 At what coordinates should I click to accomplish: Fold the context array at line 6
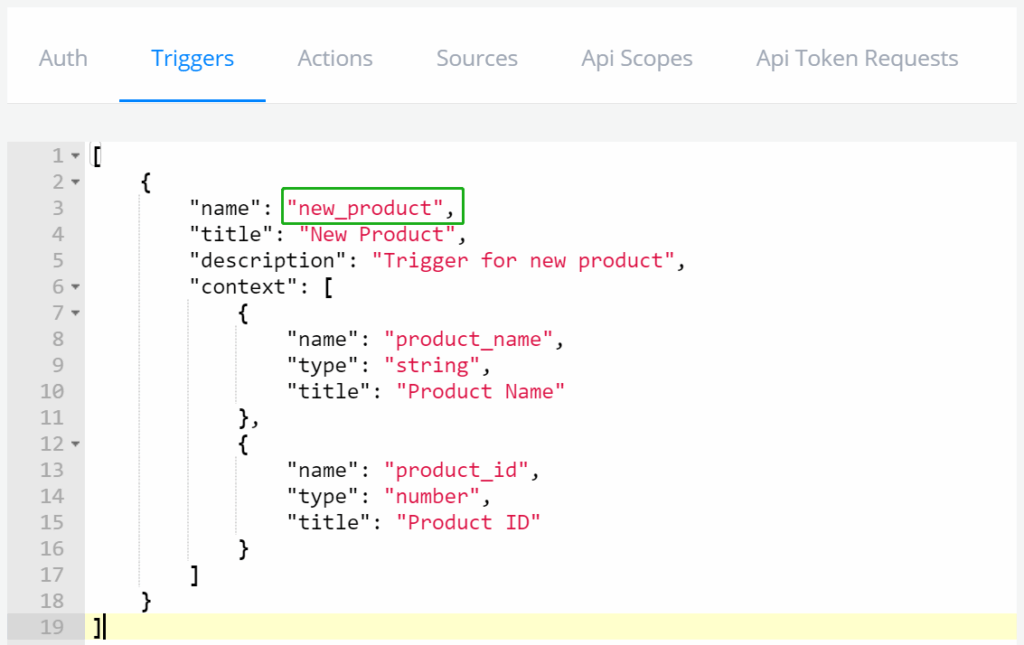tap(75, 287)
